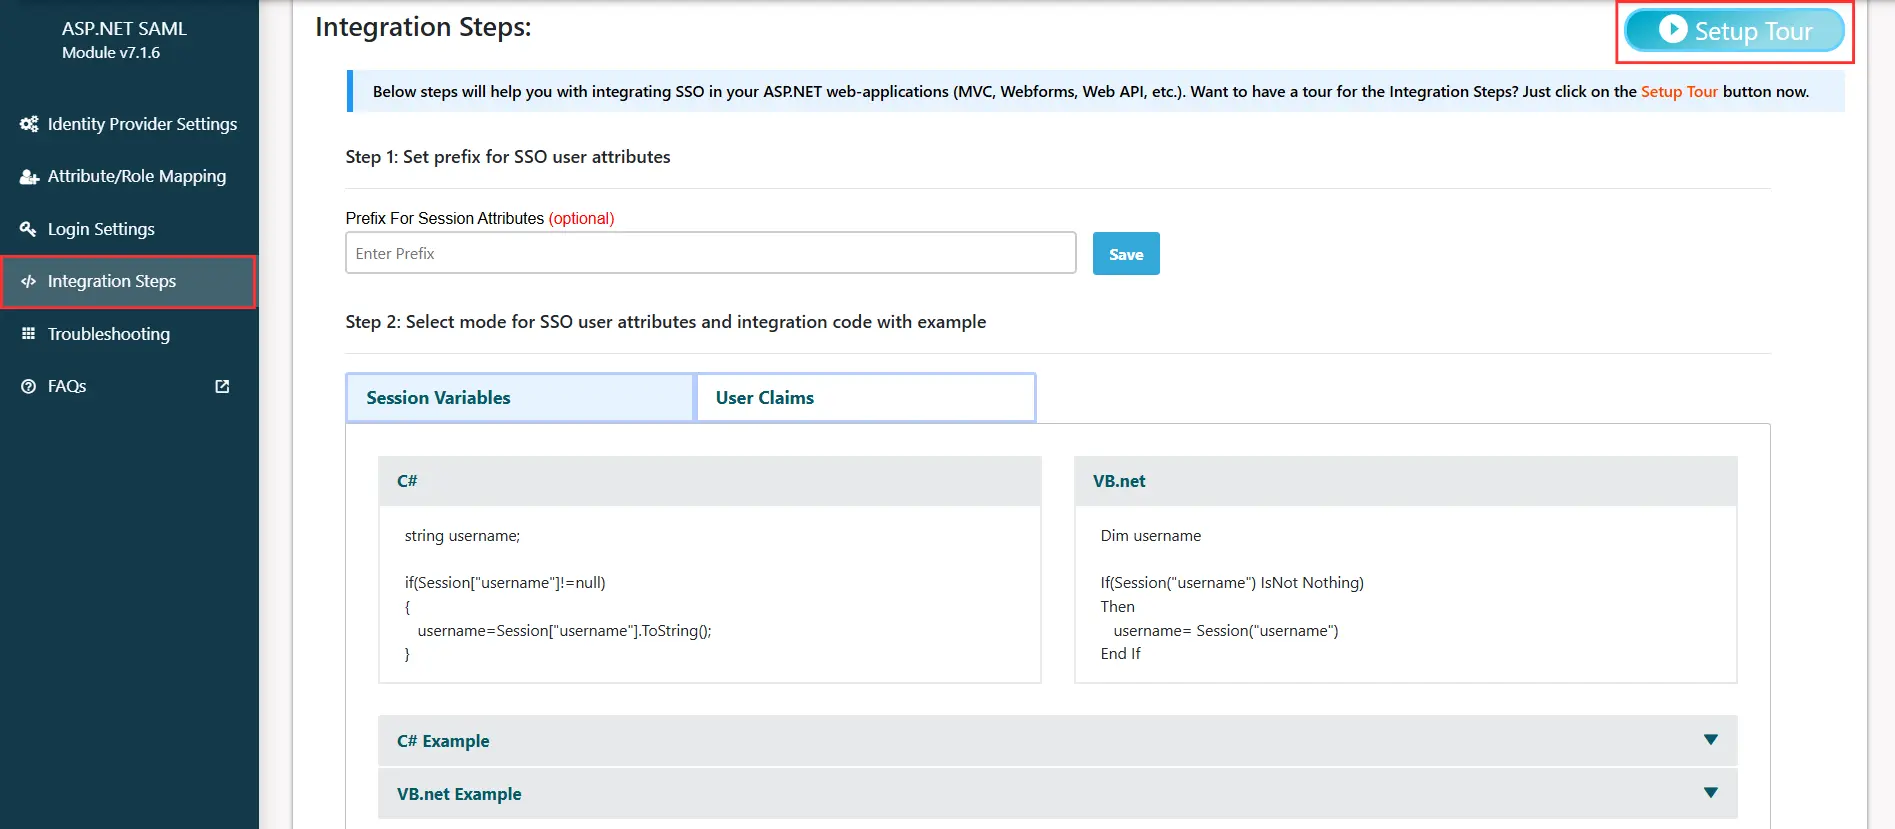Focus the Enter Prefix input field
Image resolution: width=1895 pixels, height=829 pixels.
pos(710,253)
